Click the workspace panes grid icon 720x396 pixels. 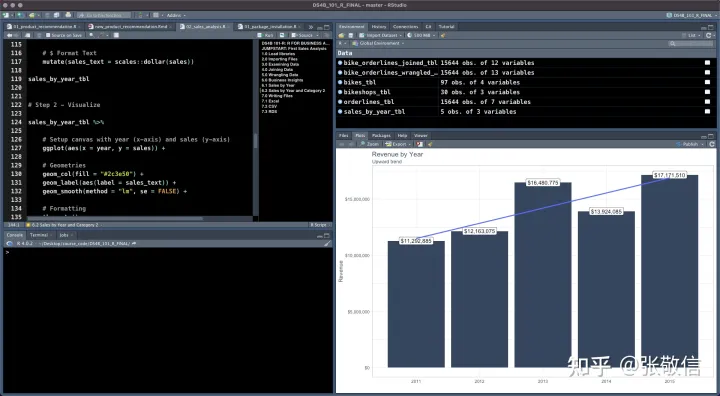point(156,15)
